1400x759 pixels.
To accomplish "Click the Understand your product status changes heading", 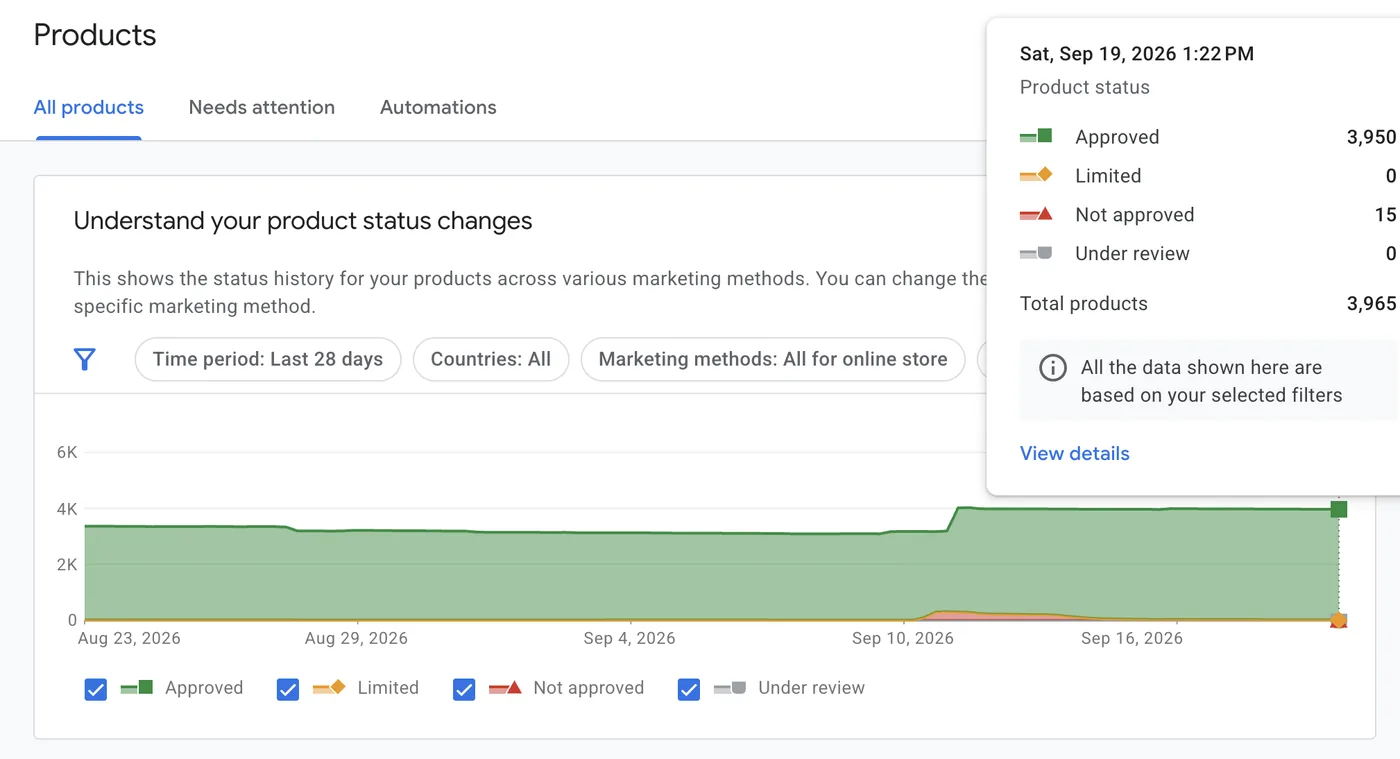I will pos(303,221).
